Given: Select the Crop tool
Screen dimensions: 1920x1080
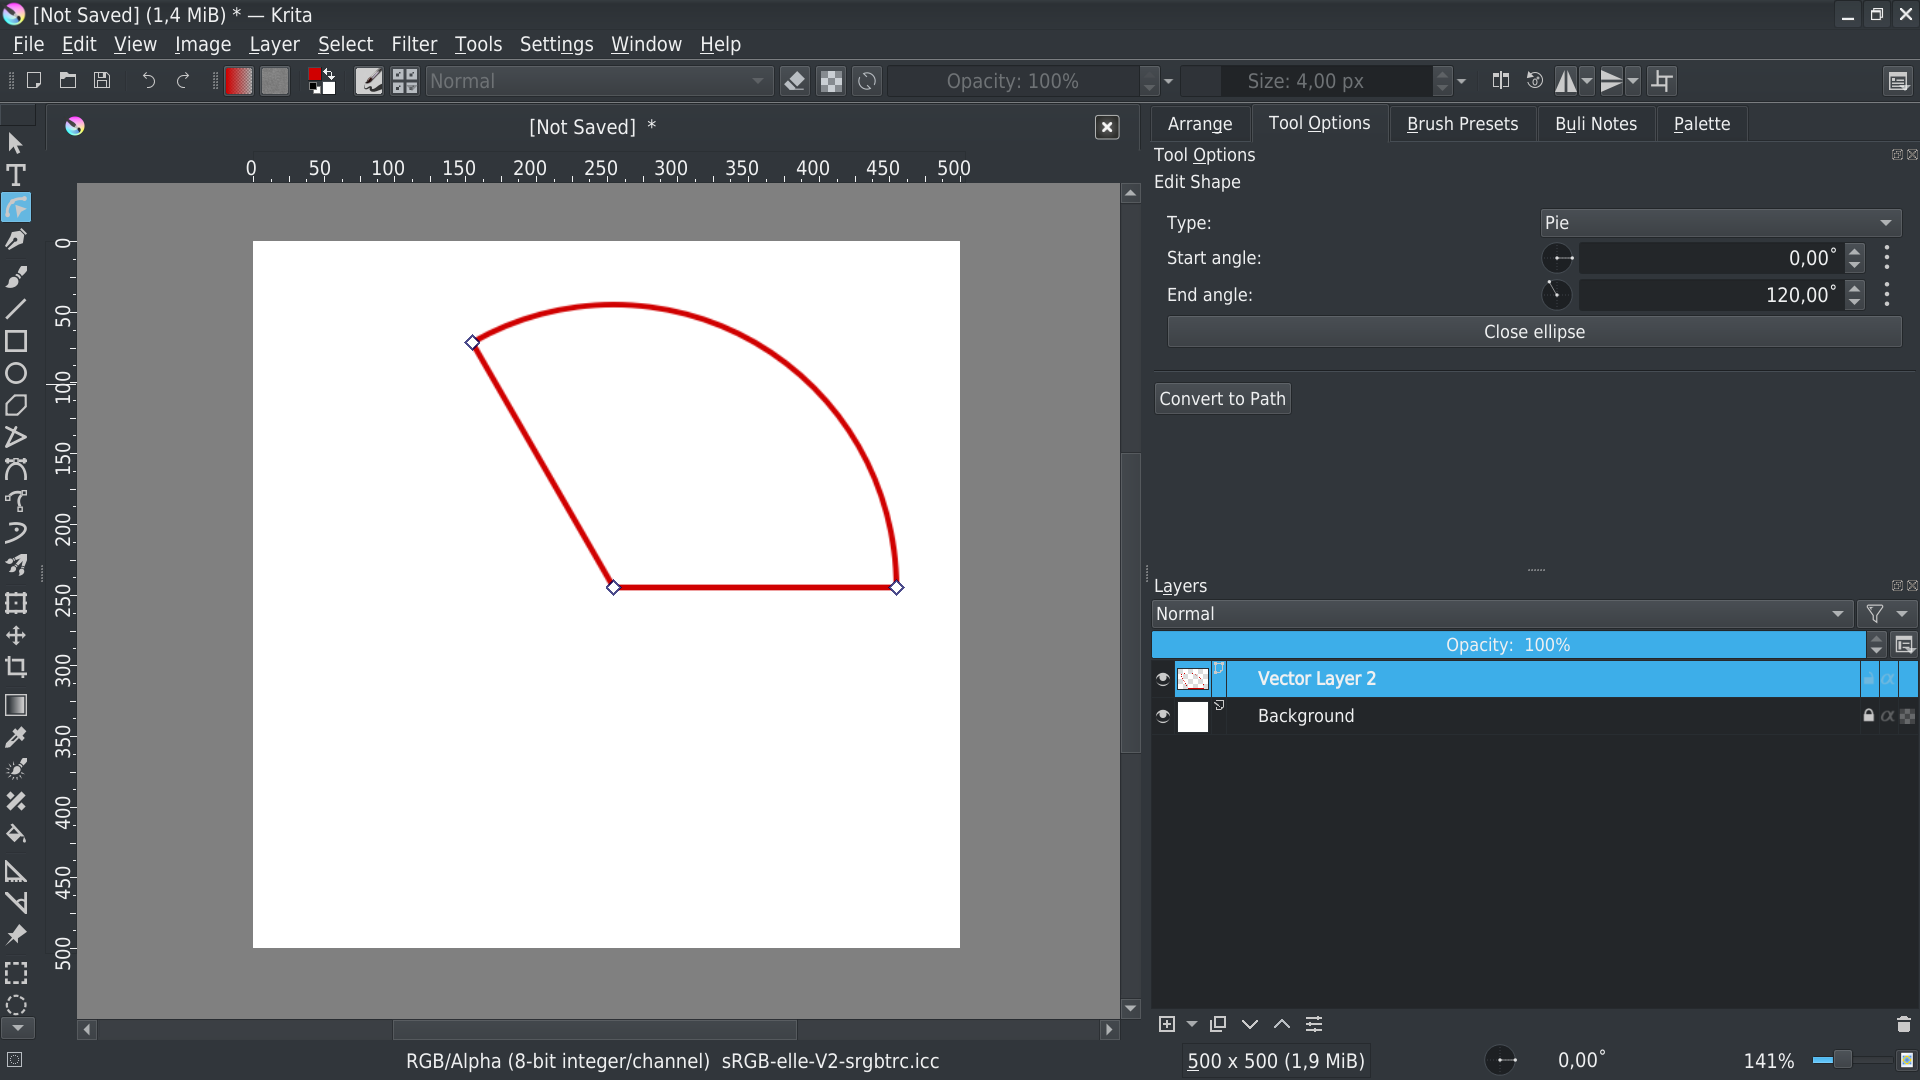Looking at the screenshot, I should pos(16,667).
